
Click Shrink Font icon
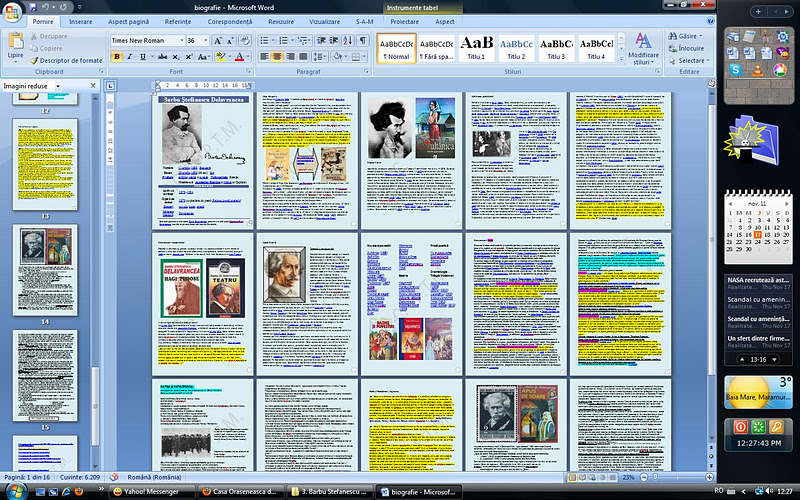click(x=230, y=40)
